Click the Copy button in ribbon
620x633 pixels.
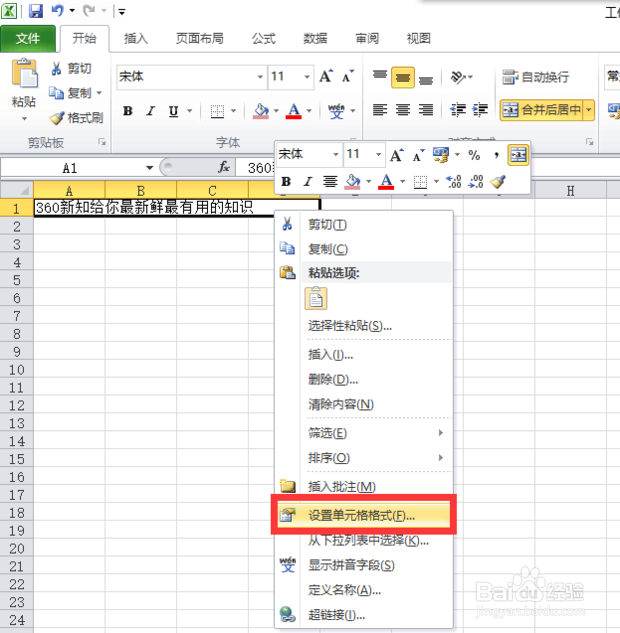pos(69,93)
